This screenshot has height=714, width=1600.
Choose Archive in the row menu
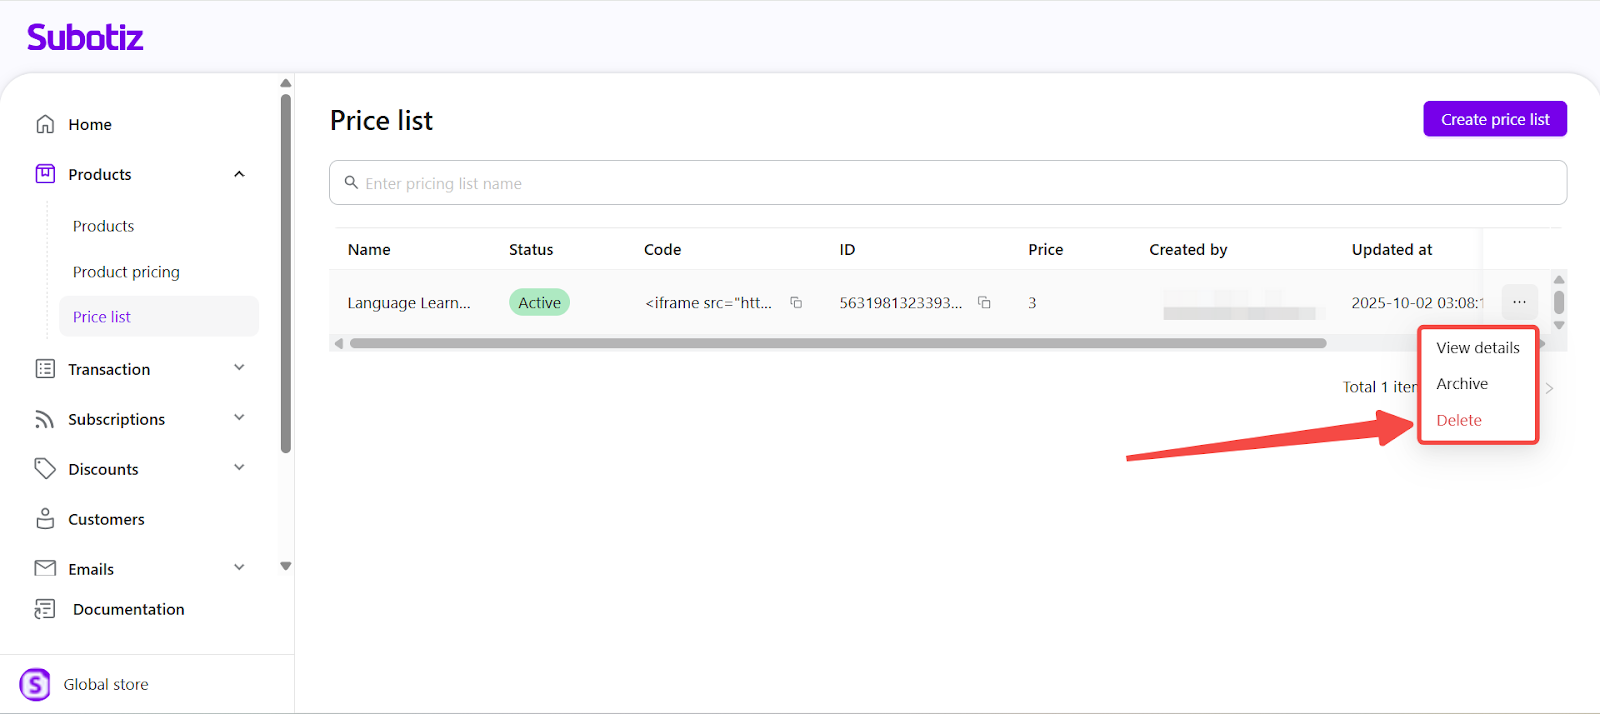[x=1462, y=384]
